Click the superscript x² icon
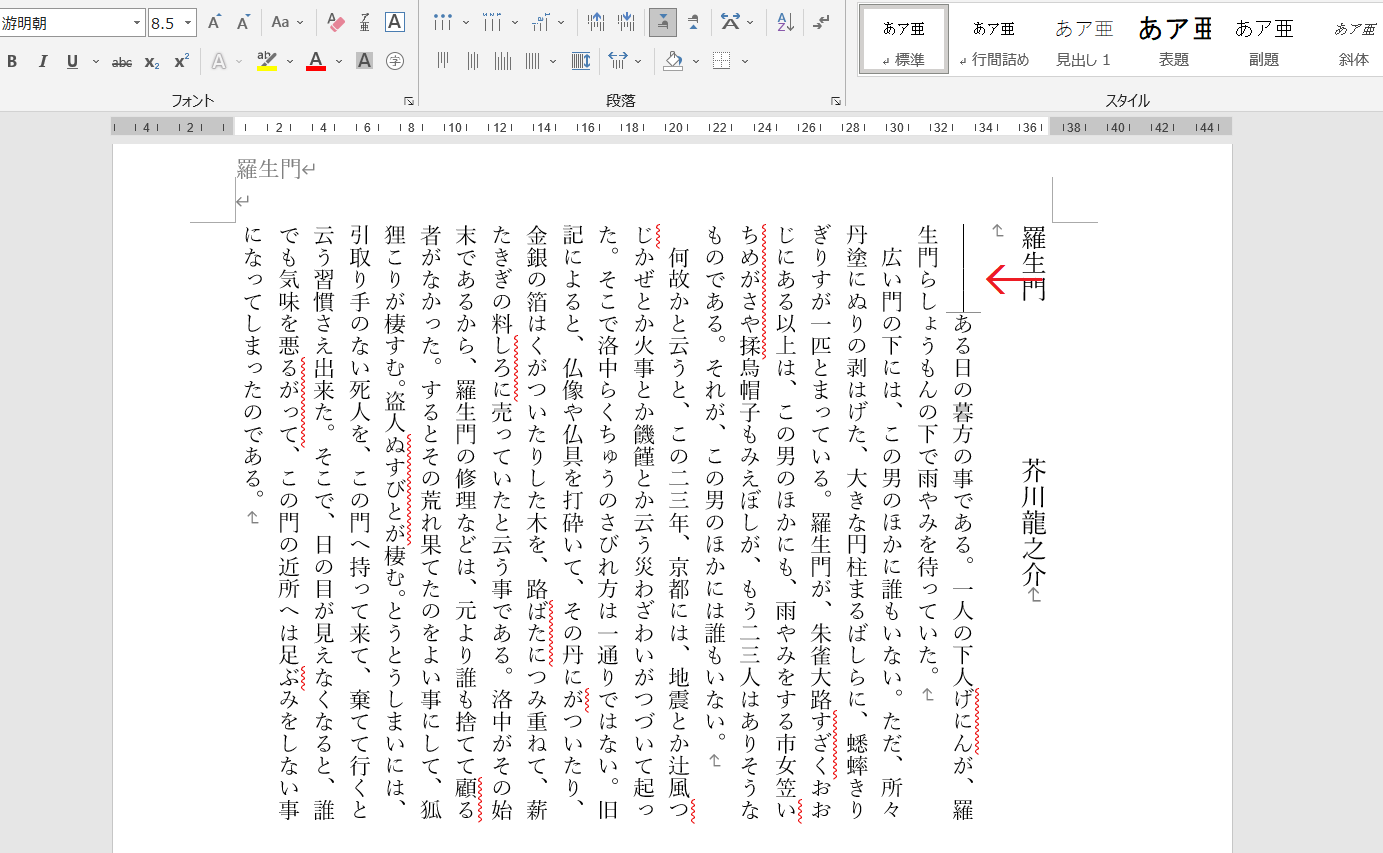 [x=181, y=62]
